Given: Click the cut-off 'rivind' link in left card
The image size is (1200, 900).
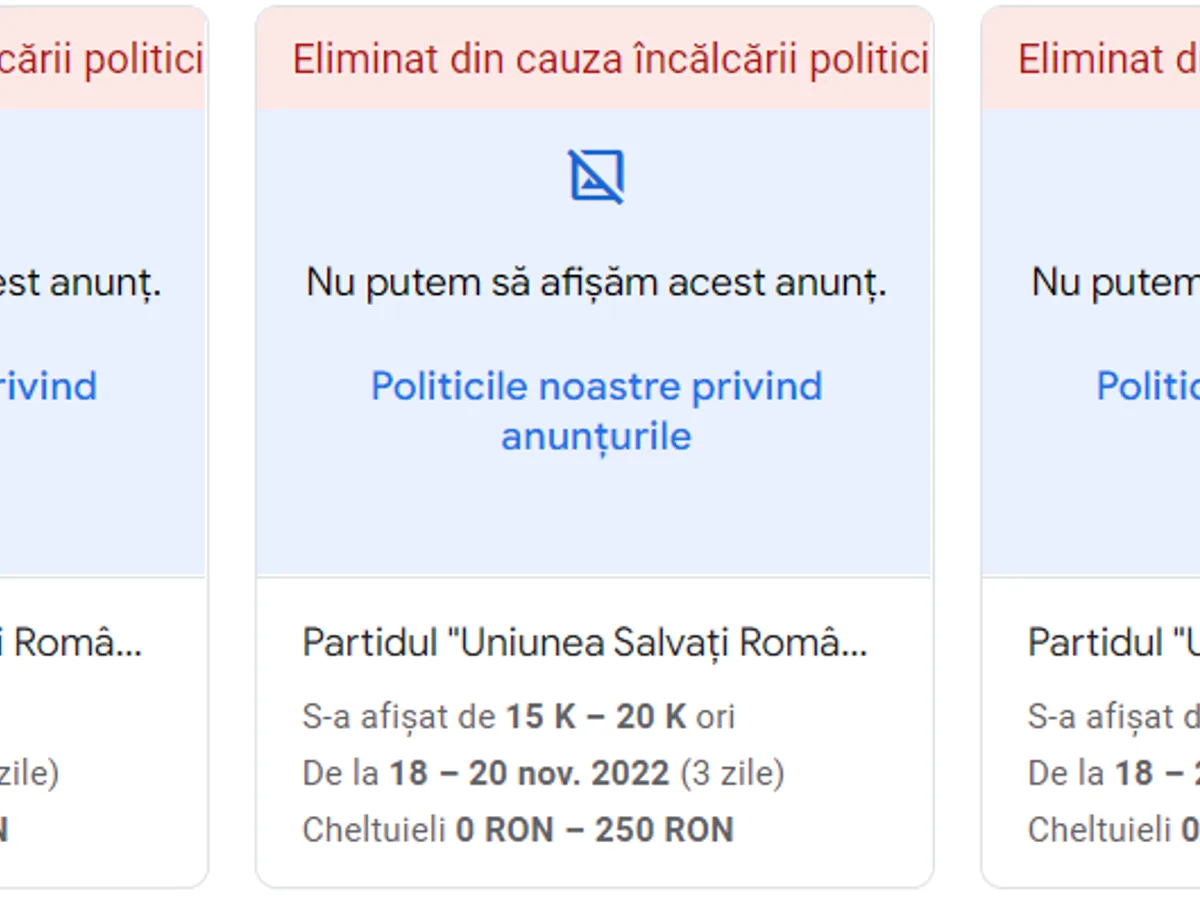Looking at the screenshot, I should 48,386.
